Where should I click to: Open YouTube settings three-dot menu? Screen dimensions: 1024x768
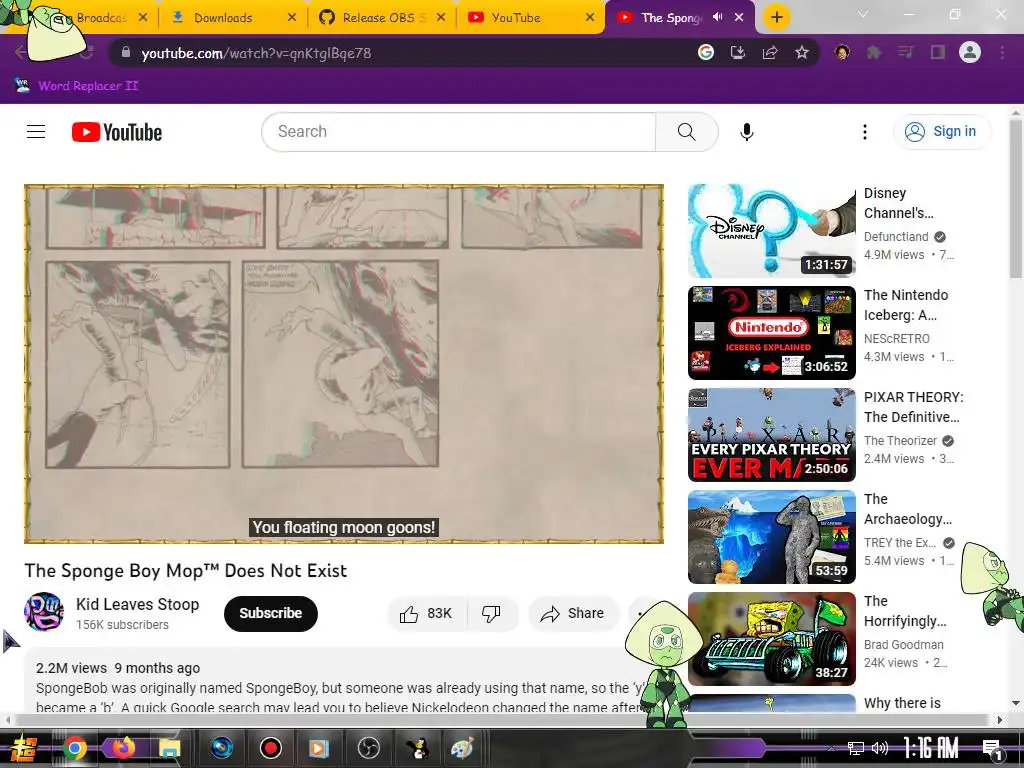[x=865, y=132]
